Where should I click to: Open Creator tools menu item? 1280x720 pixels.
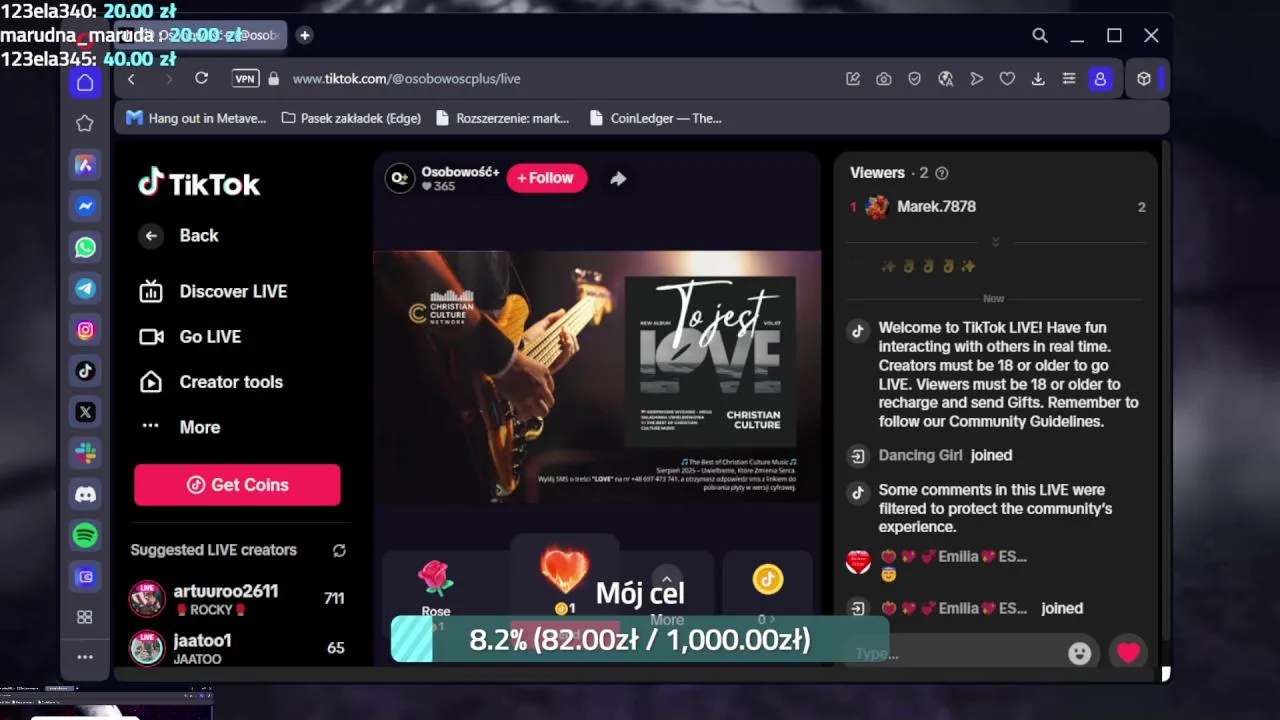tap(211, 382)
